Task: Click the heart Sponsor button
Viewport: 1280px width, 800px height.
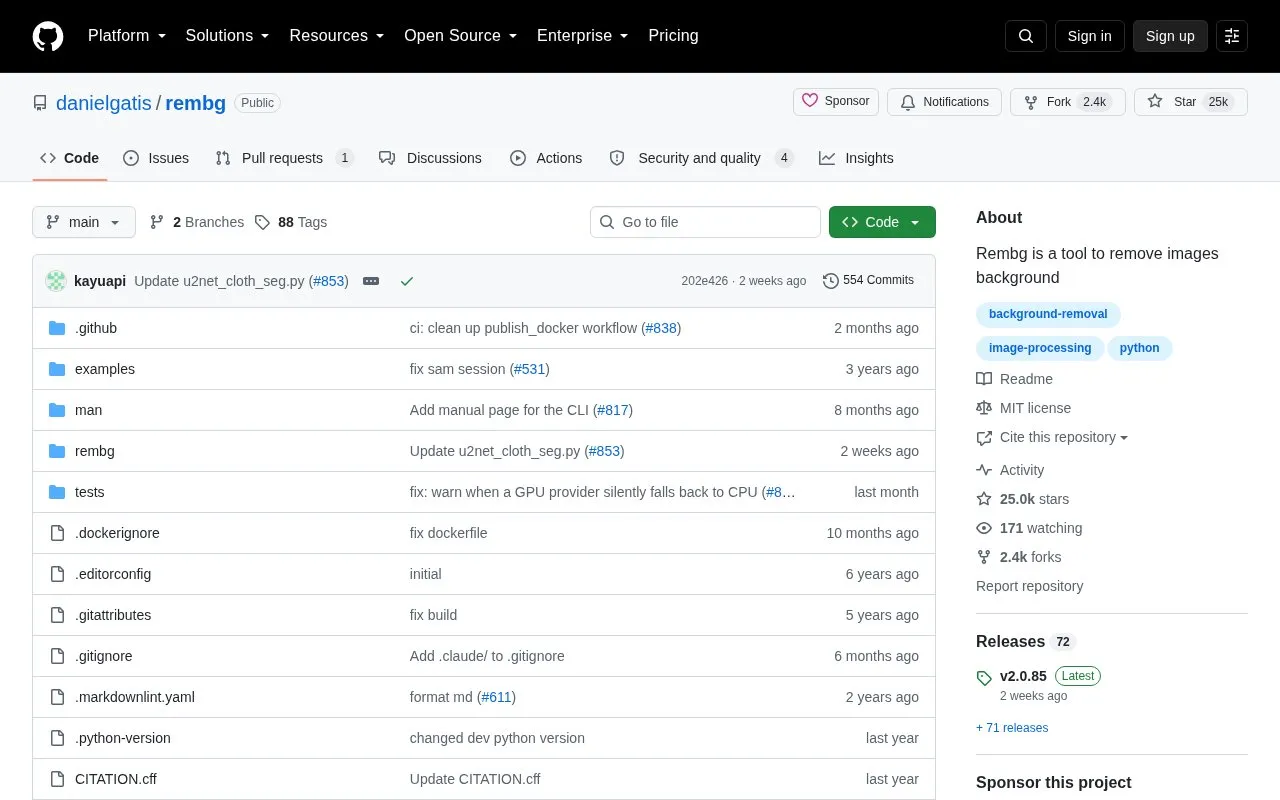Action: point(836,102)
